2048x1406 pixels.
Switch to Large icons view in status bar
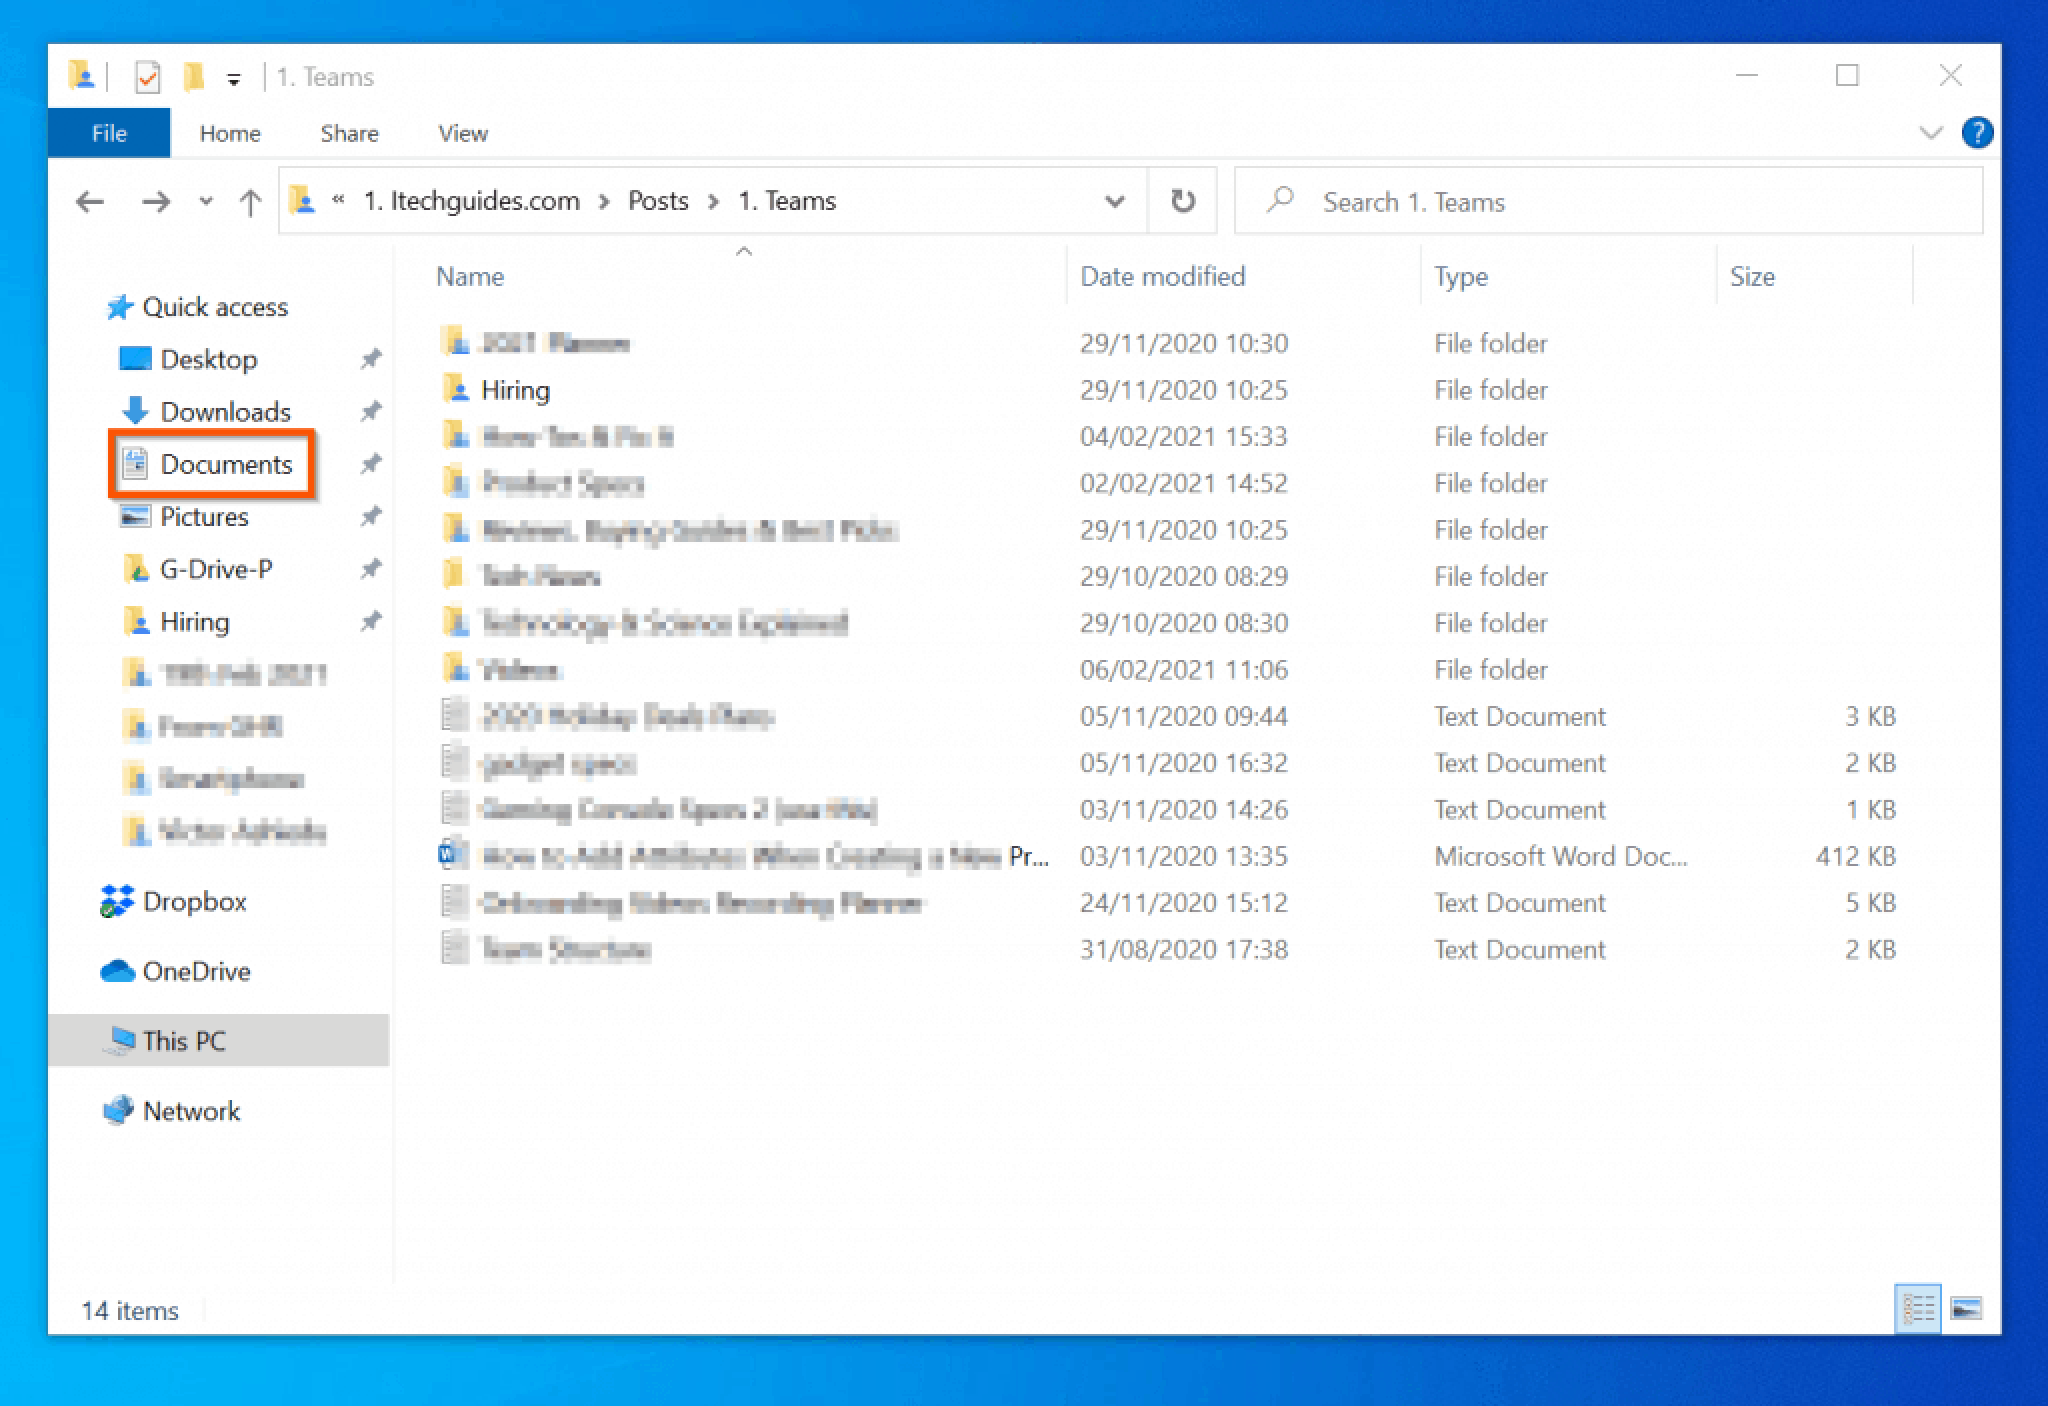coord(1966,1309)
